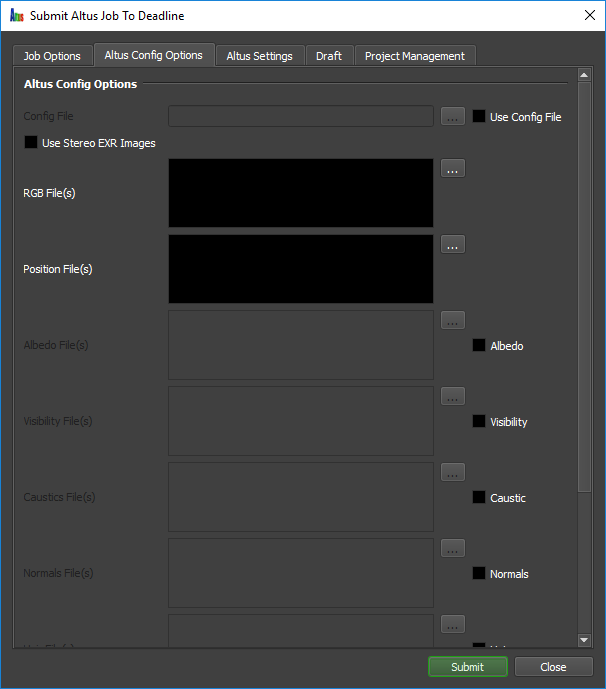Click browse button for Visibility File(s)

453,396
